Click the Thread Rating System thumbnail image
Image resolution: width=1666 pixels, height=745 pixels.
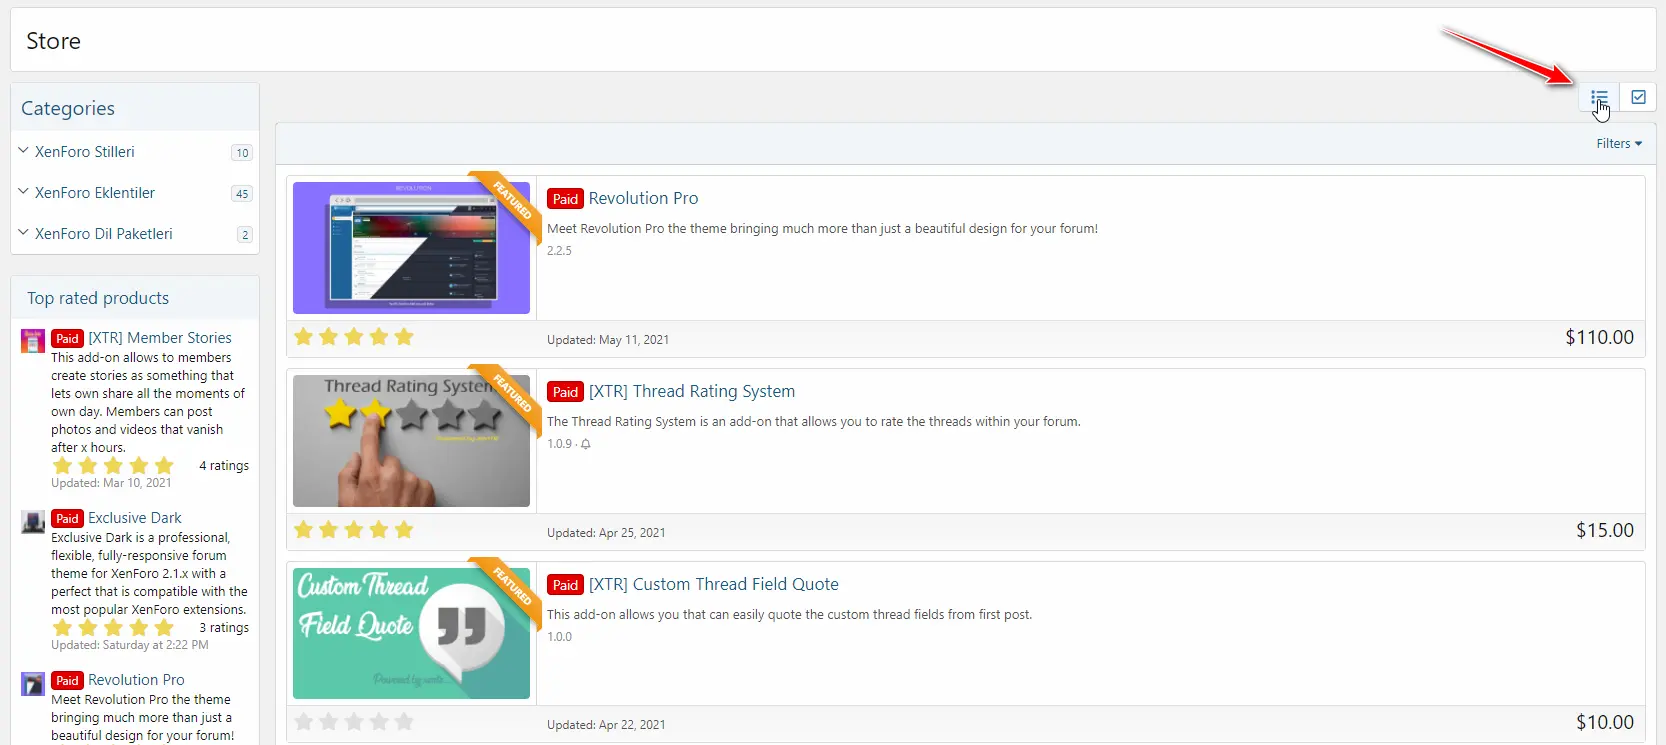coord(411,441)
